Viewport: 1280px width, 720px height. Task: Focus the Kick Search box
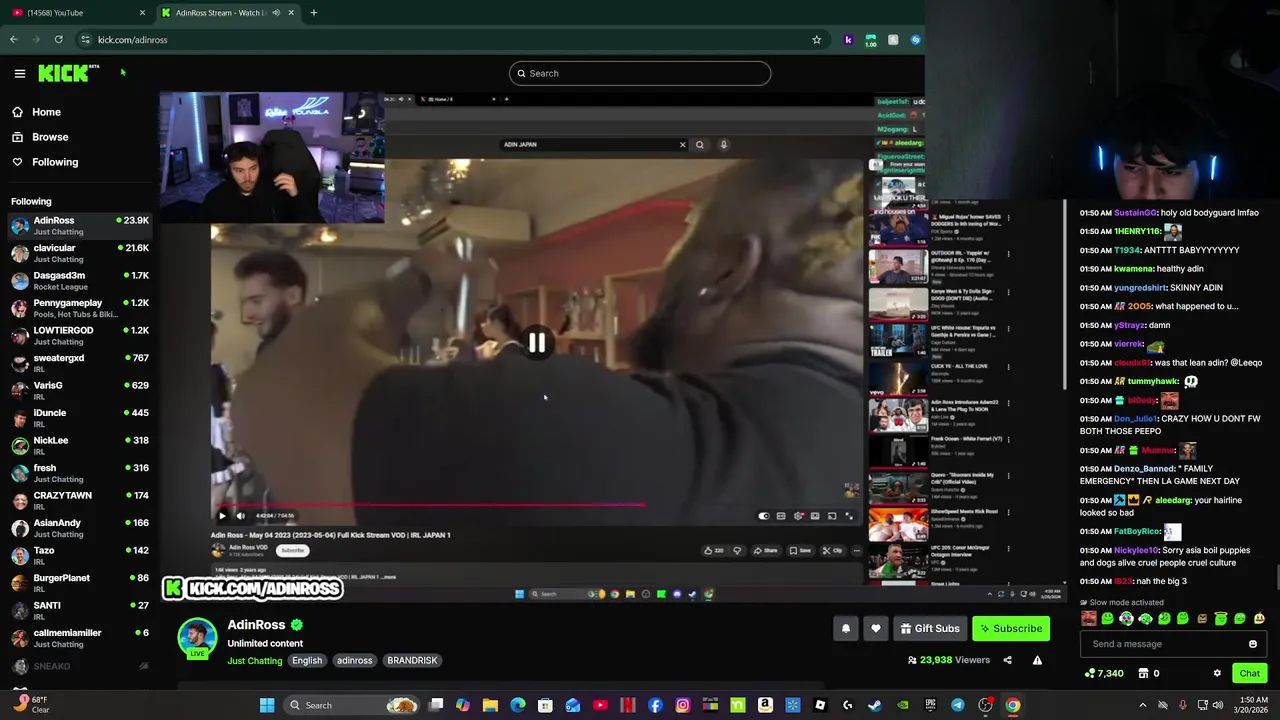tap(640, 73)
